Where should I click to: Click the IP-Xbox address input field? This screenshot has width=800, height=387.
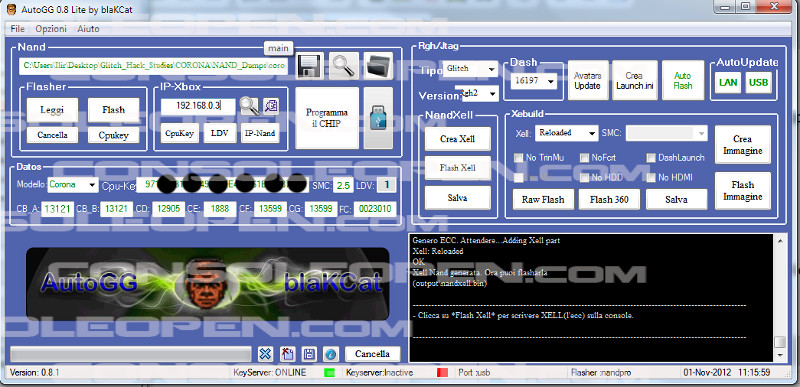pos(198,107)
